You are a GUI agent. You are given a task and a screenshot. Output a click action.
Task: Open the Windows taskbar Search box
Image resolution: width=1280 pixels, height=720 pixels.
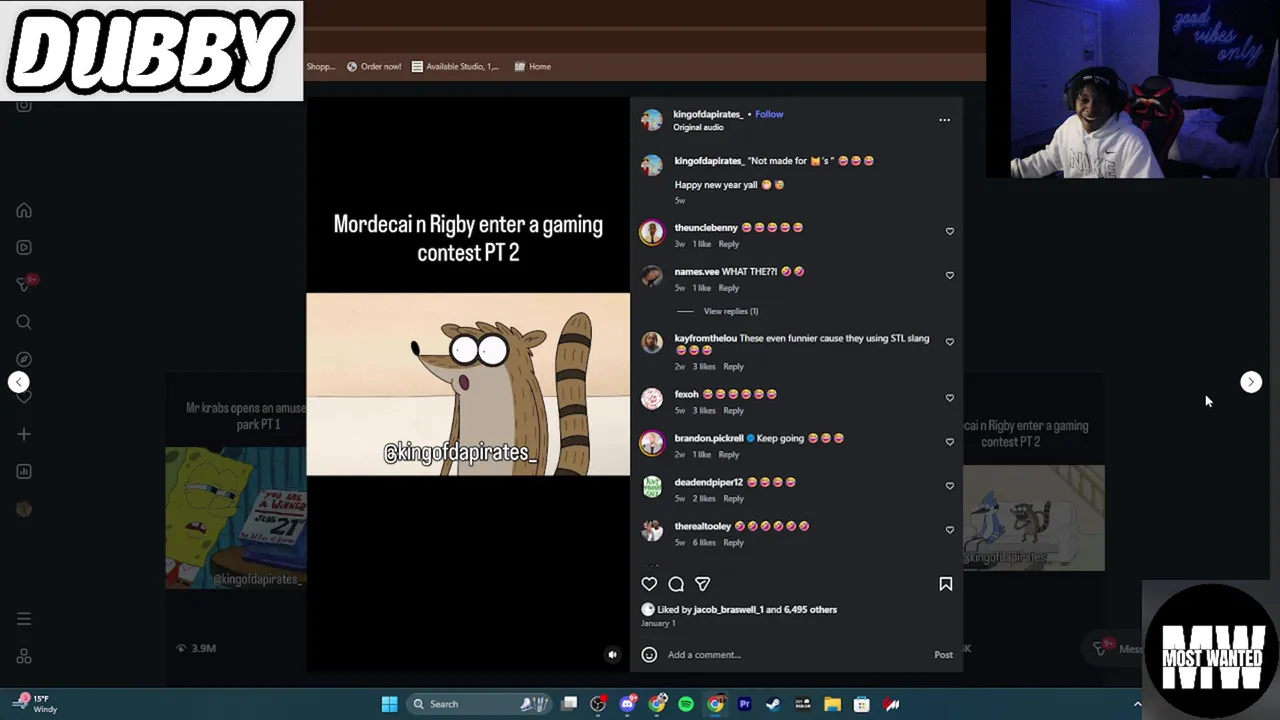pos(478,704)
